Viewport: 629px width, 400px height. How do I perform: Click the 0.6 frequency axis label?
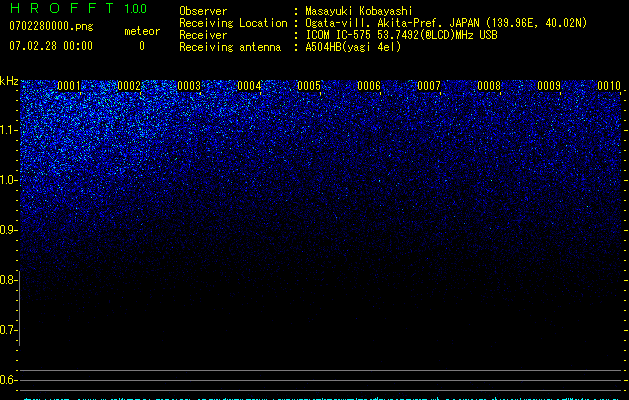pos(8,380)
